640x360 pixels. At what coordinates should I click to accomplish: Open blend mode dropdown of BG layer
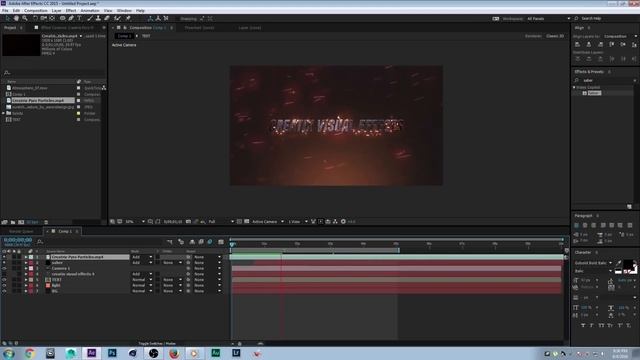tap(142, 291)
